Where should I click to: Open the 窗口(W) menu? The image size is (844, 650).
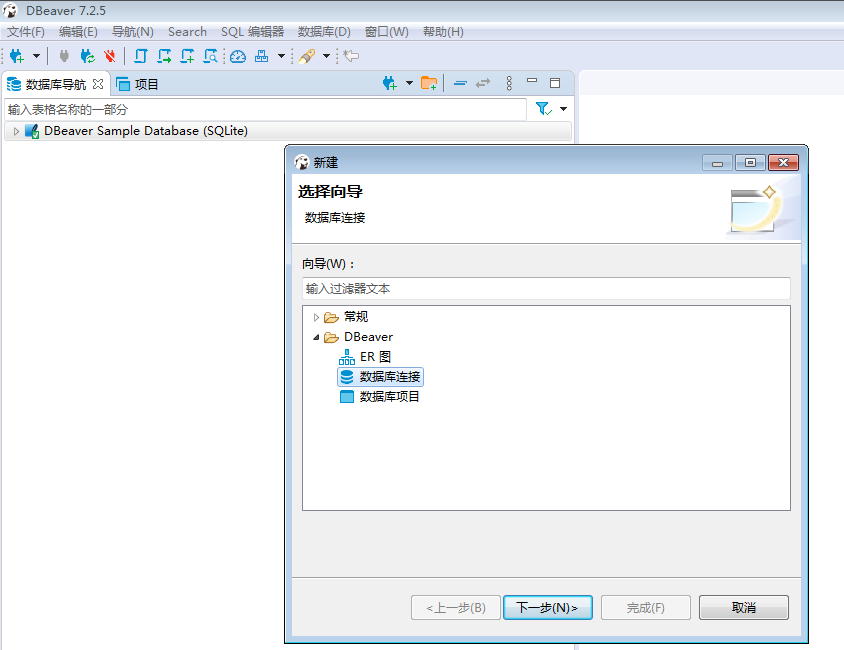[386, 32]
